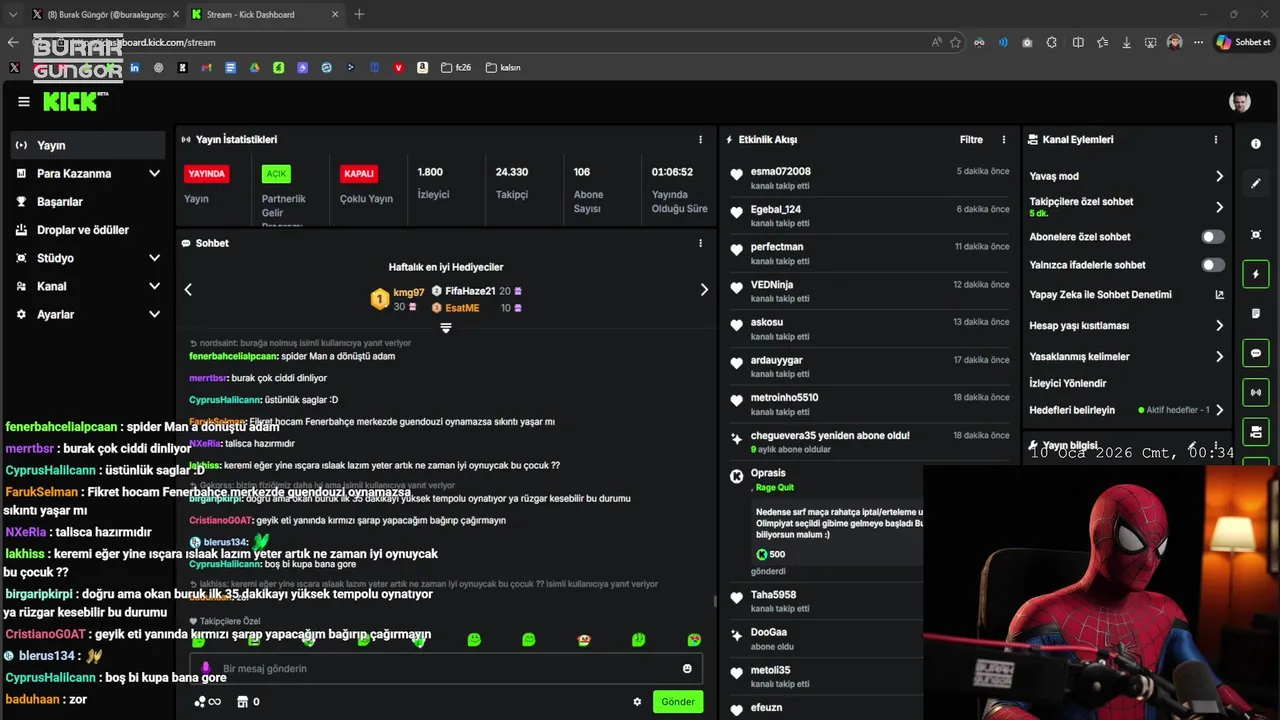The width and height of the screenshot is (1280, 720).
Task: Open the LinkedIn bookmark icon
Action: pyautogui.click(x=134, y=68)
